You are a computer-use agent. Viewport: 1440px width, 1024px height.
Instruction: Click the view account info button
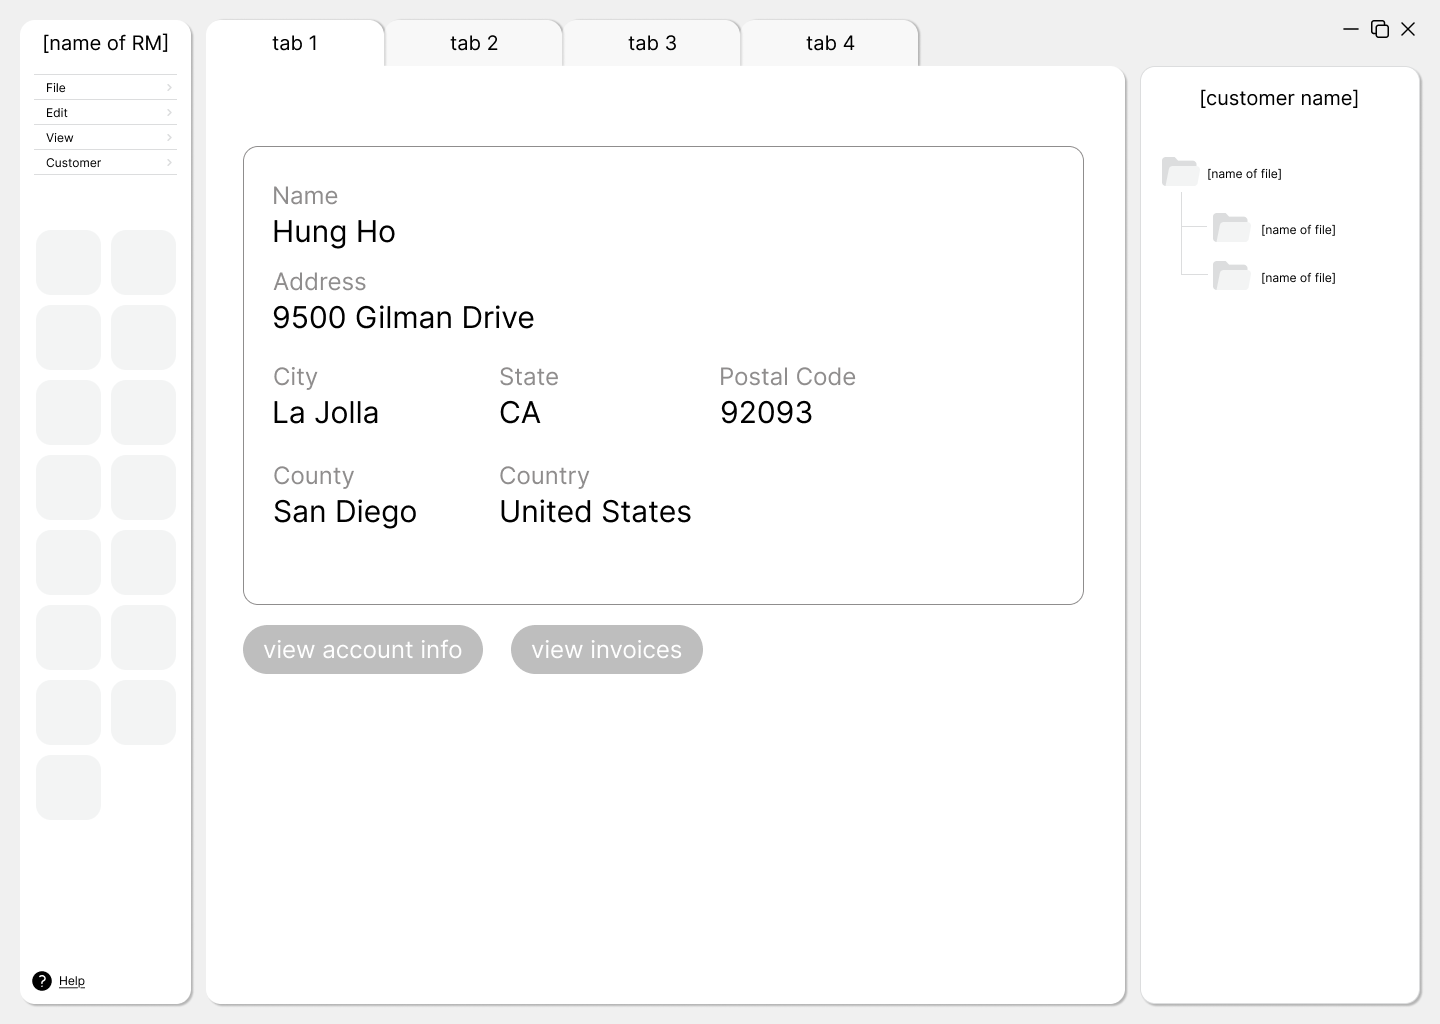click(362, 649)
